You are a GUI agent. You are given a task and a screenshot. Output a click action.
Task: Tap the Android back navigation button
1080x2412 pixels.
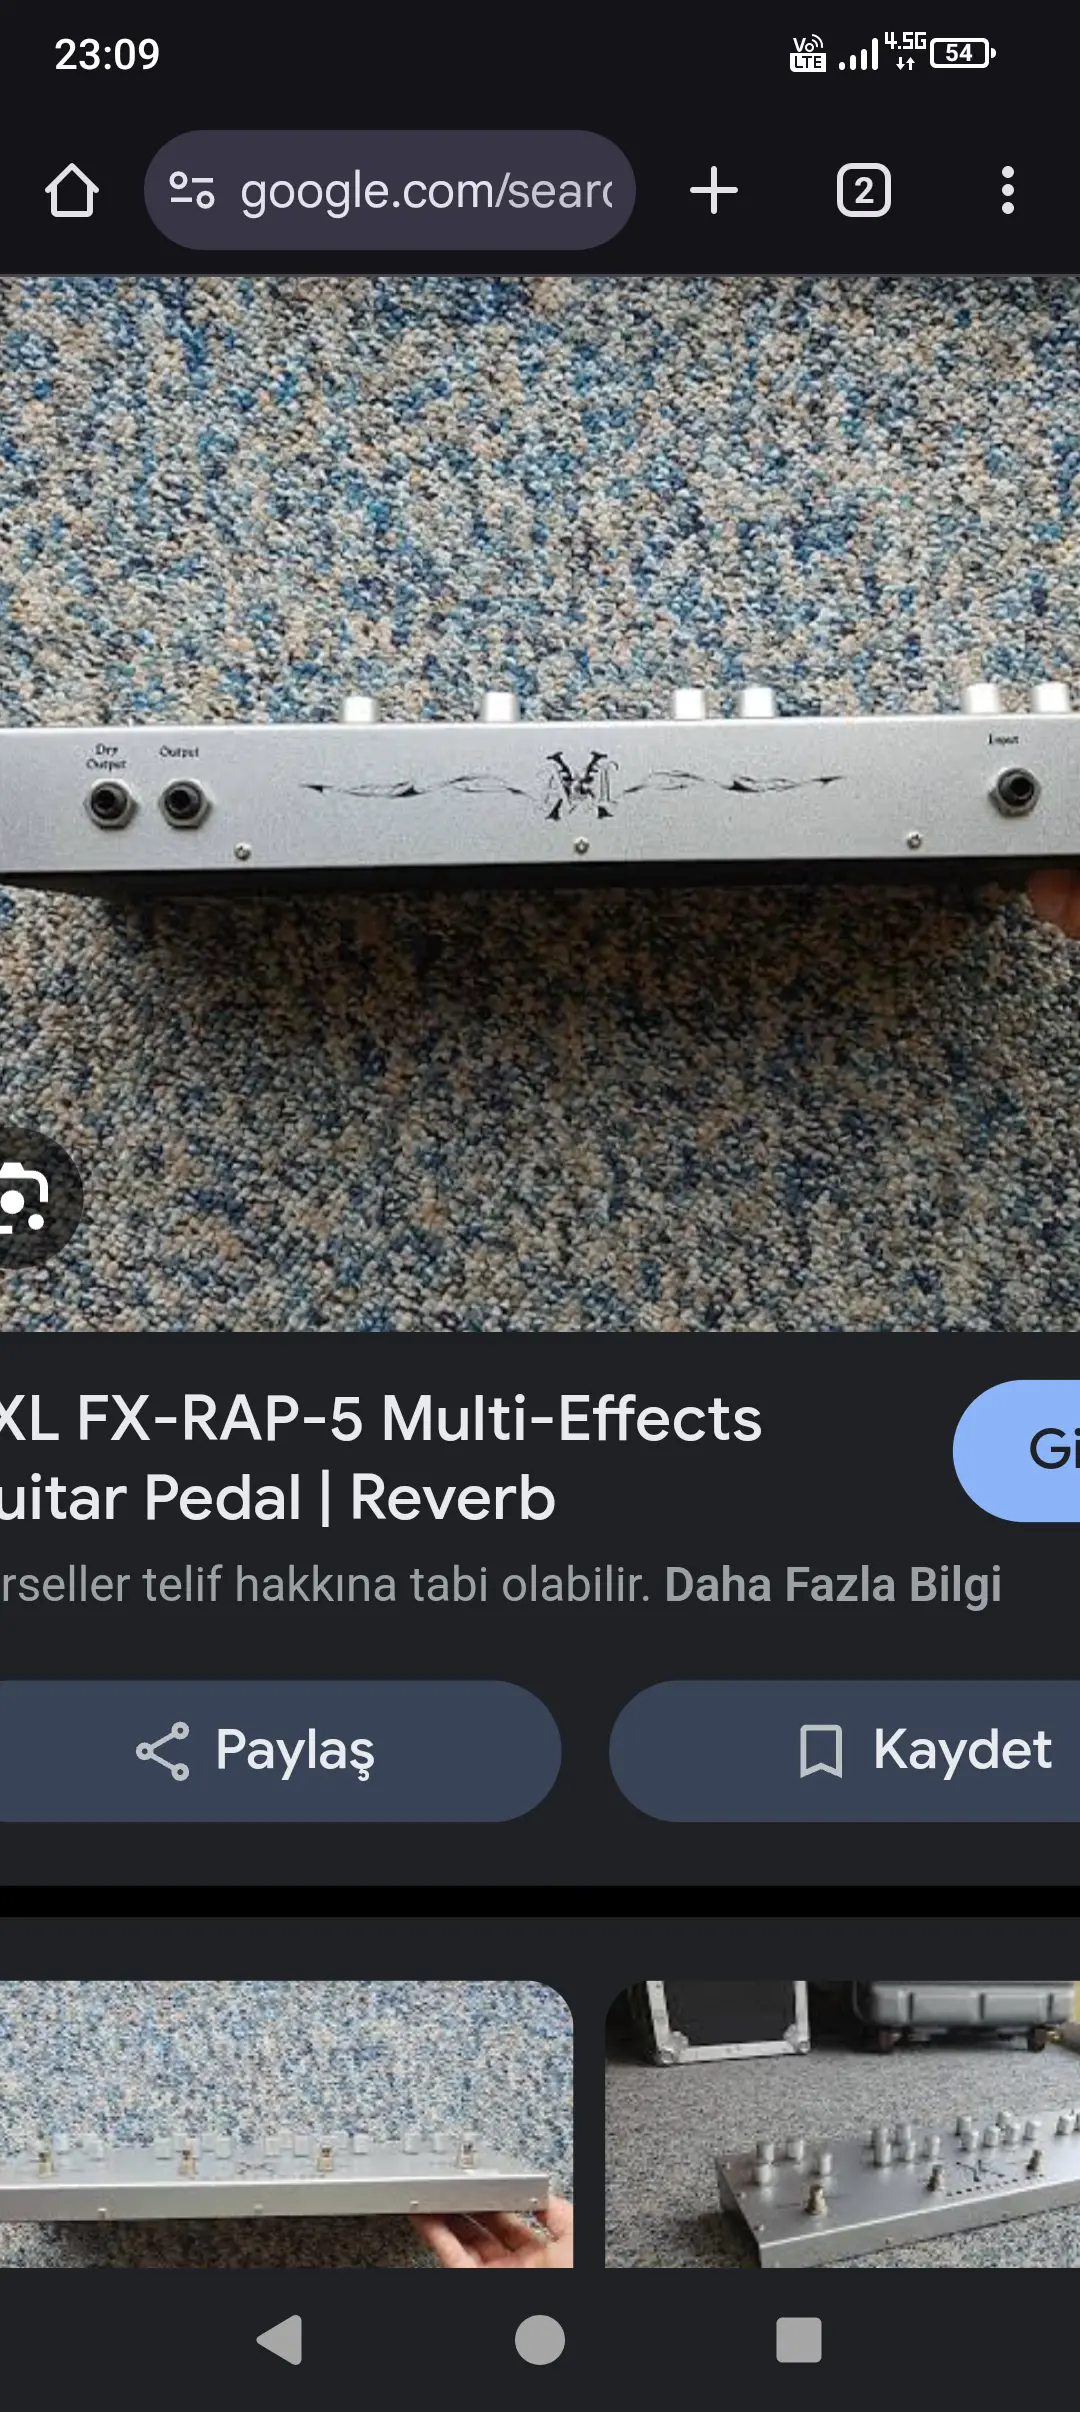[x=279, y=2340]
